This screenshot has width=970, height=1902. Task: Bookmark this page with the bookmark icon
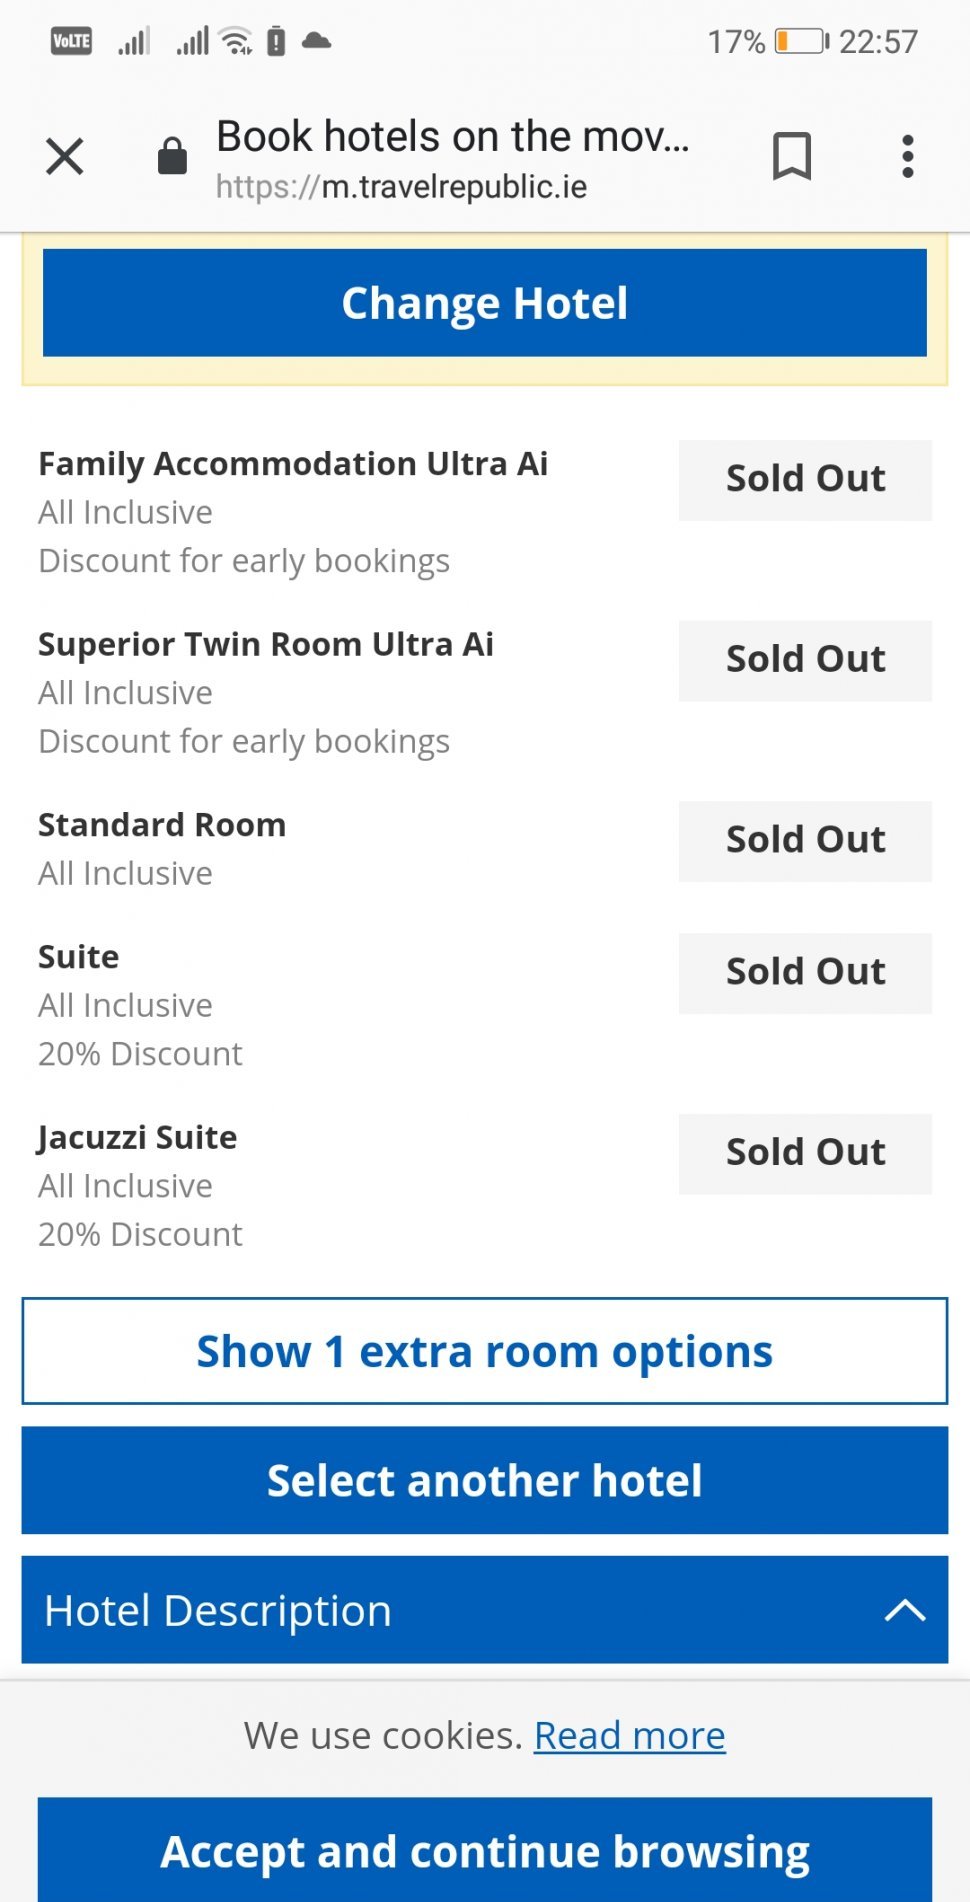(791, 156)
